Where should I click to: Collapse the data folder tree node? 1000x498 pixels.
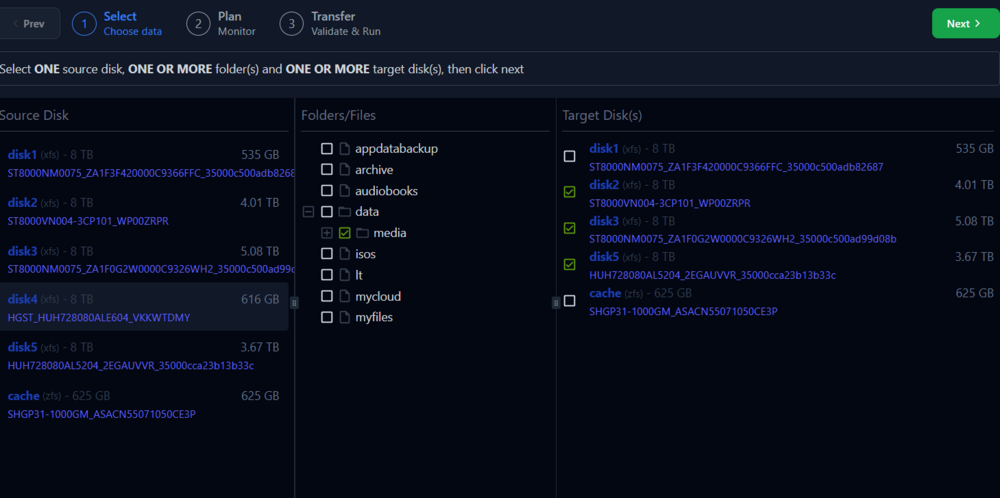308,212
